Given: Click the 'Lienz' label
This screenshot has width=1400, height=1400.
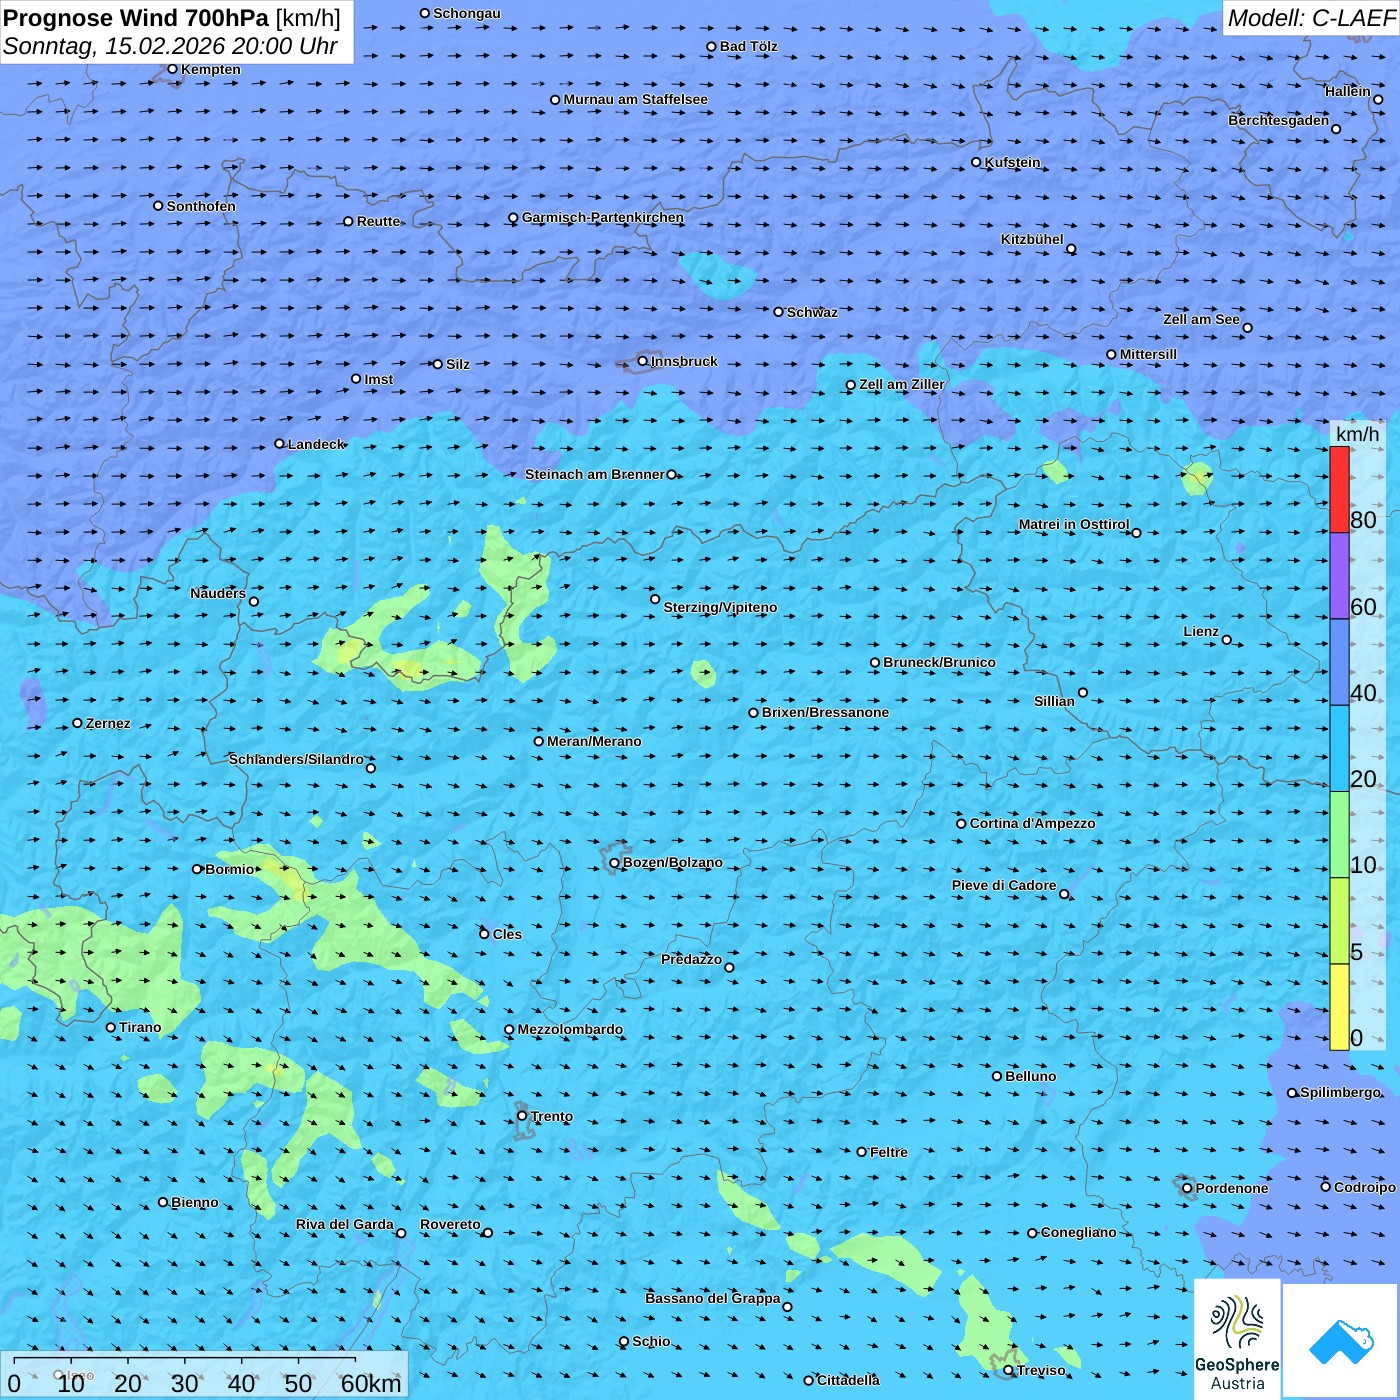Looking at the screenshot, I should 1200,631.
